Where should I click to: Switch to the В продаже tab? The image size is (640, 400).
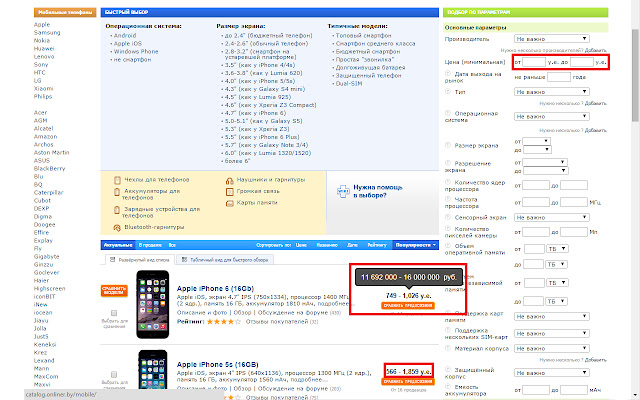150,245
